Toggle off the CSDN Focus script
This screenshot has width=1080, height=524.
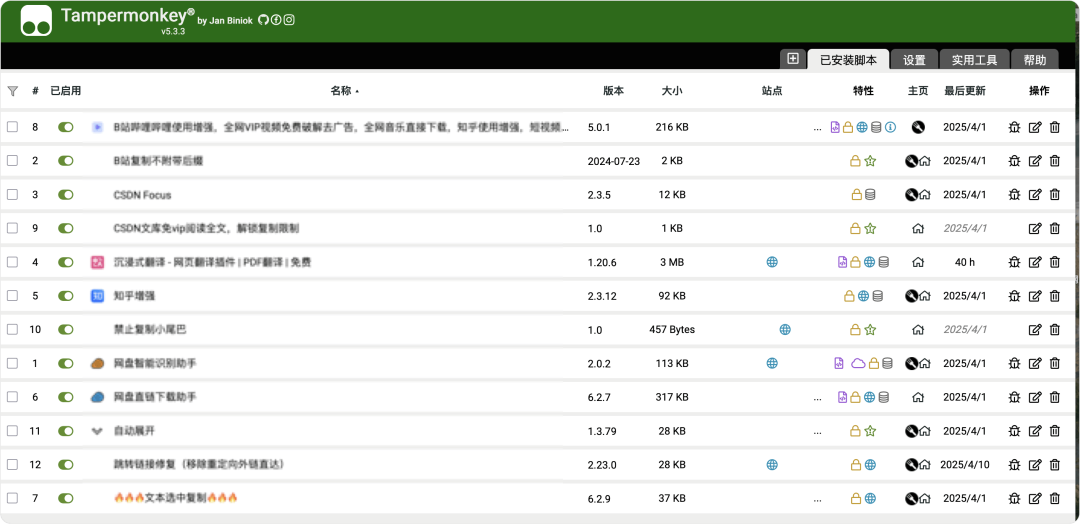66,195
